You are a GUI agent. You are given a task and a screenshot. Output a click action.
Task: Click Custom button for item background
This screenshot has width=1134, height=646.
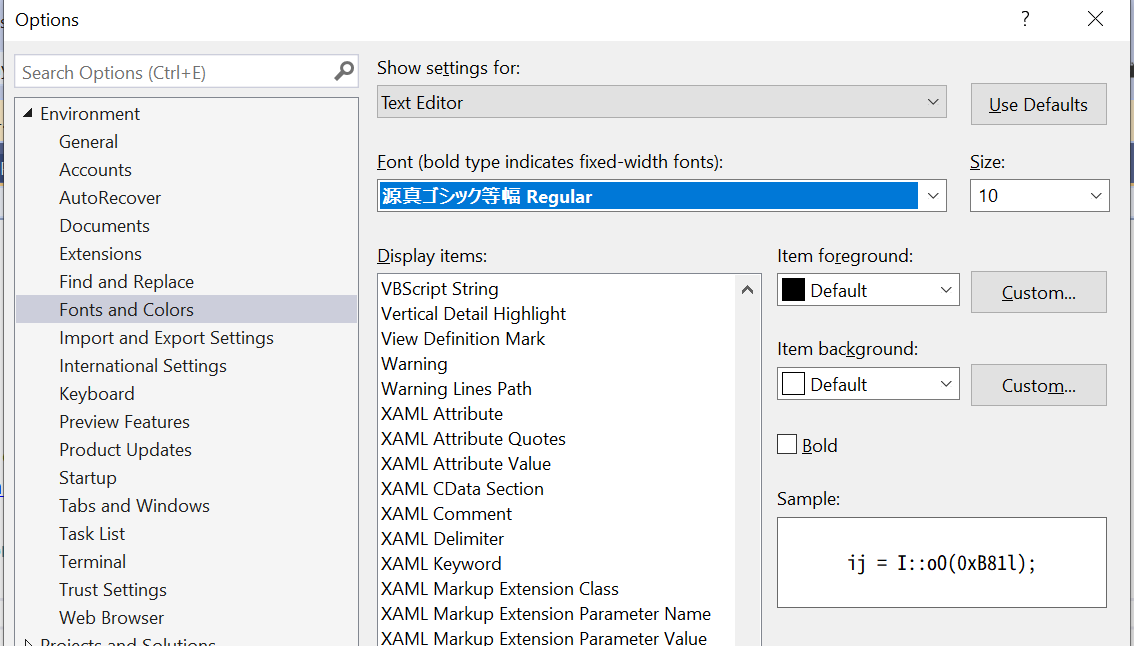point(1038,385)
